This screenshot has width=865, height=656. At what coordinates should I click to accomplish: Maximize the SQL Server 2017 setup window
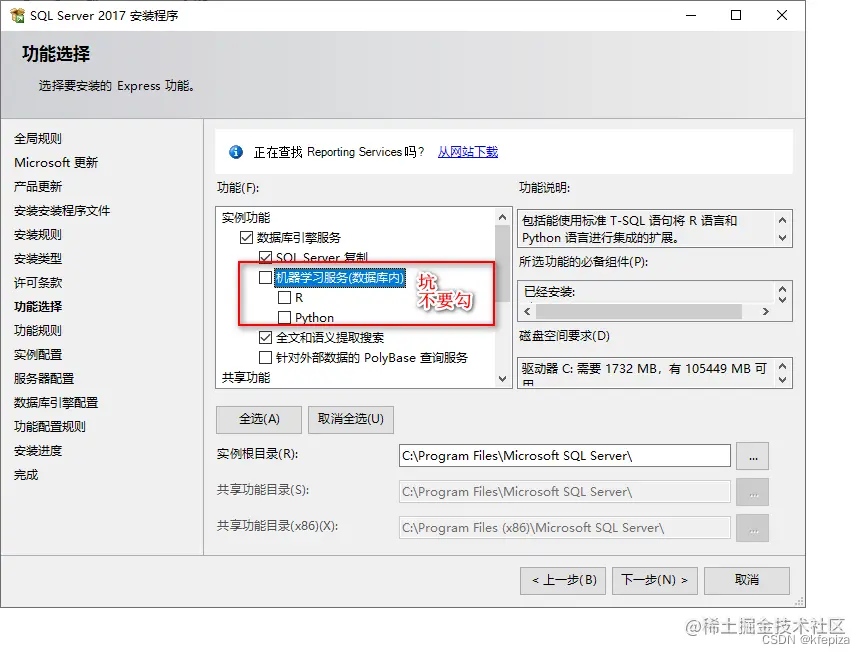click(x=736, y=15)
